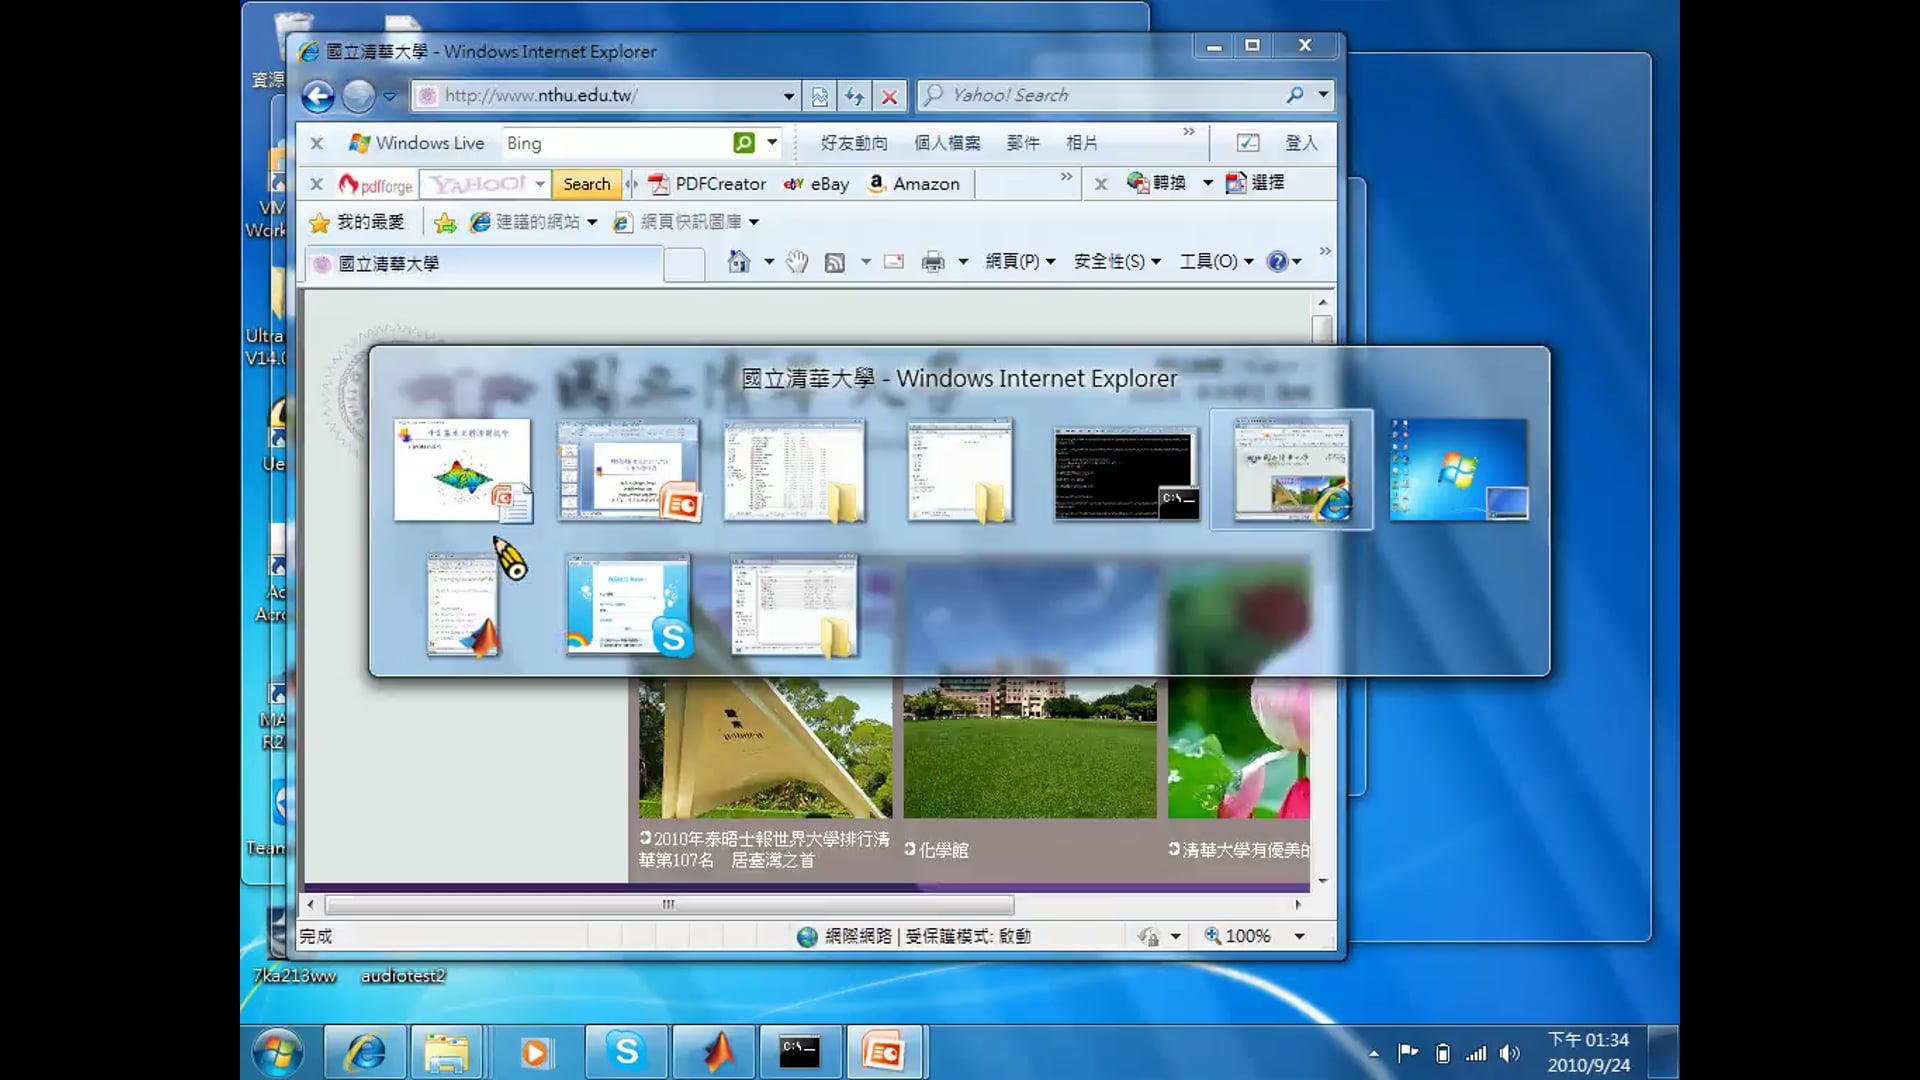This screenshot has height=1080, width=1920.
Task: Open Skype from the taskbar
Action: (x=626, y=1052)
